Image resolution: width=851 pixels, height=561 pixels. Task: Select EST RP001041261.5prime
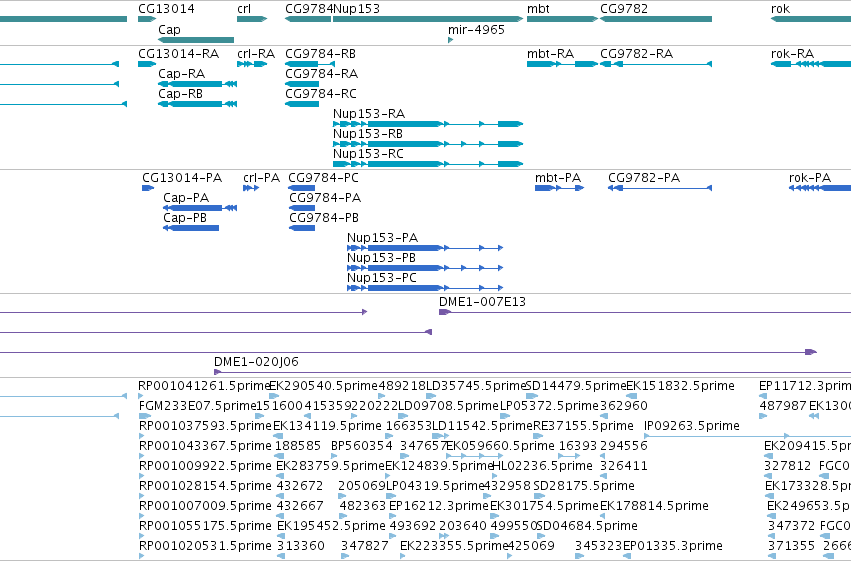[204, 386]
